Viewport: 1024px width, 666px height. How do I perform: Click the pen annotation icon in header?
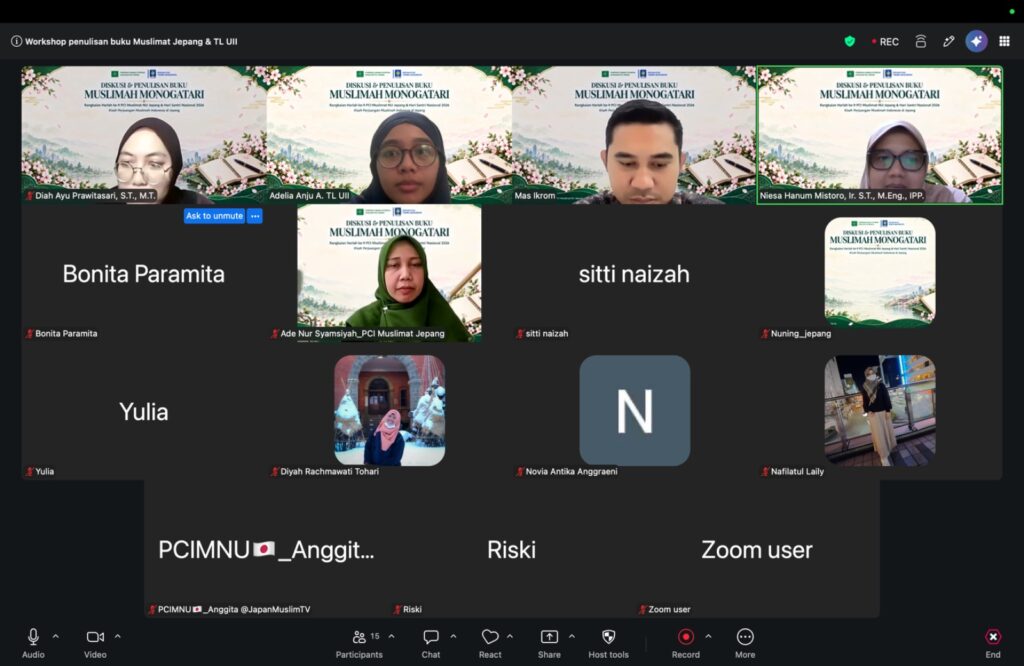coord(949,41)
